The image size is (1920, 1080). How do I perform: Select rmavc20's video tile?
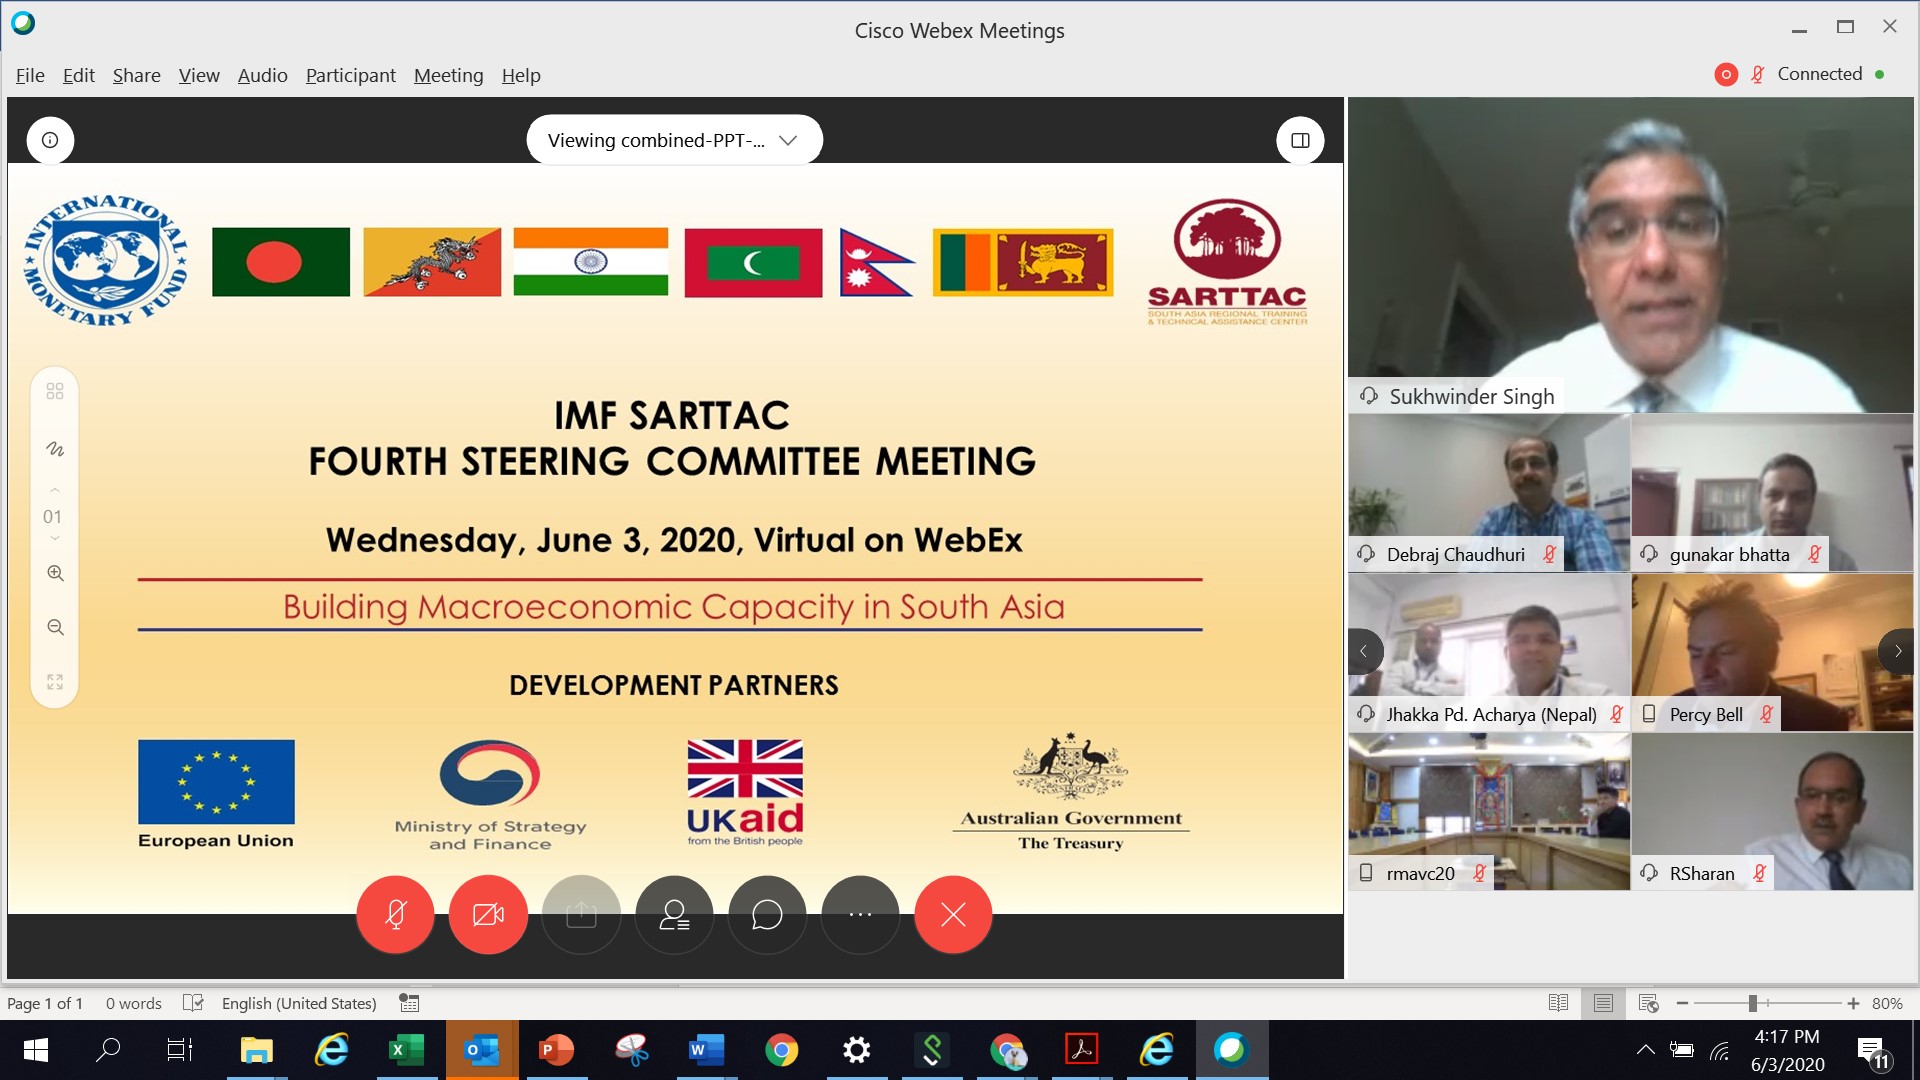[1489, 811]
